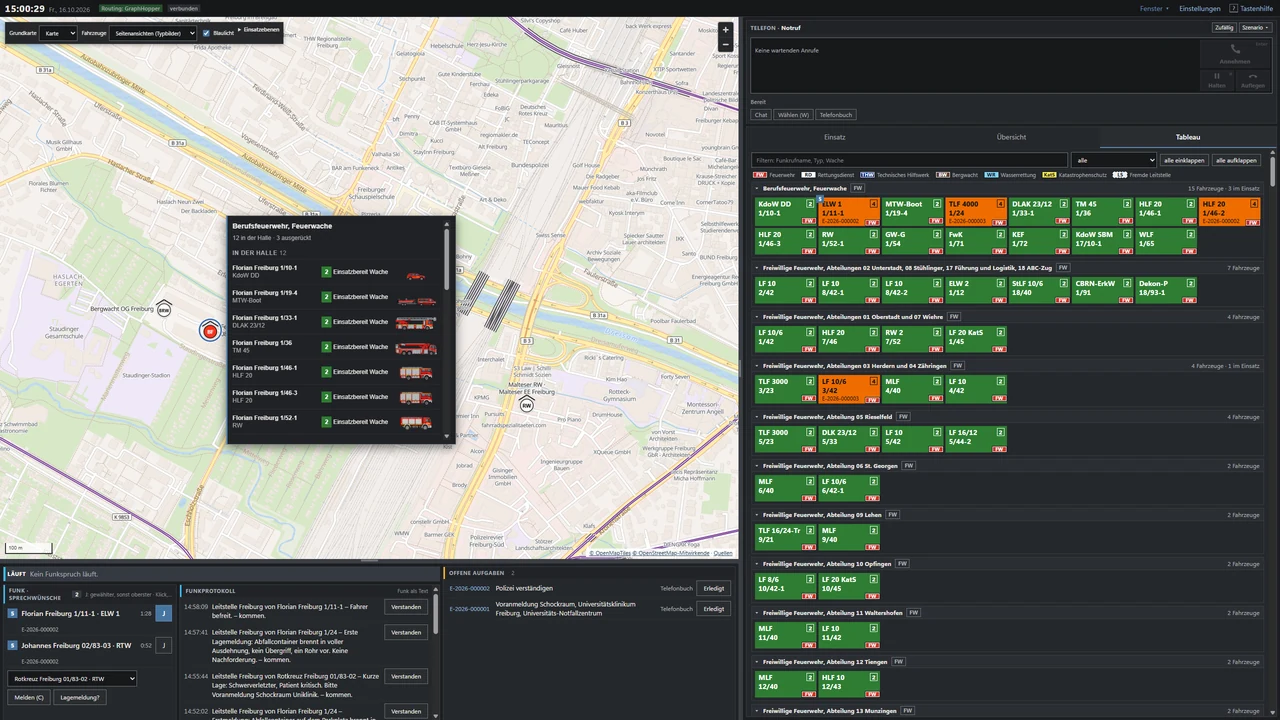Click the red fire station map marker
Image resolution: width=1280 pixels, height=720 pixels.
click(210, 331)
